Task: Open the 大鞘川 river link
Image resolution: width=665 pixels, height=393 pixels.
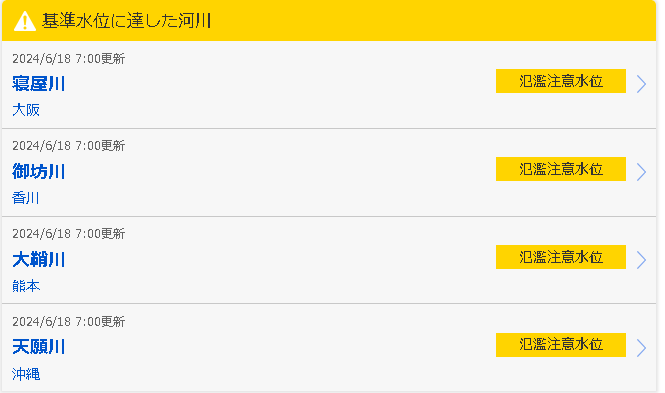Action: 38,259
